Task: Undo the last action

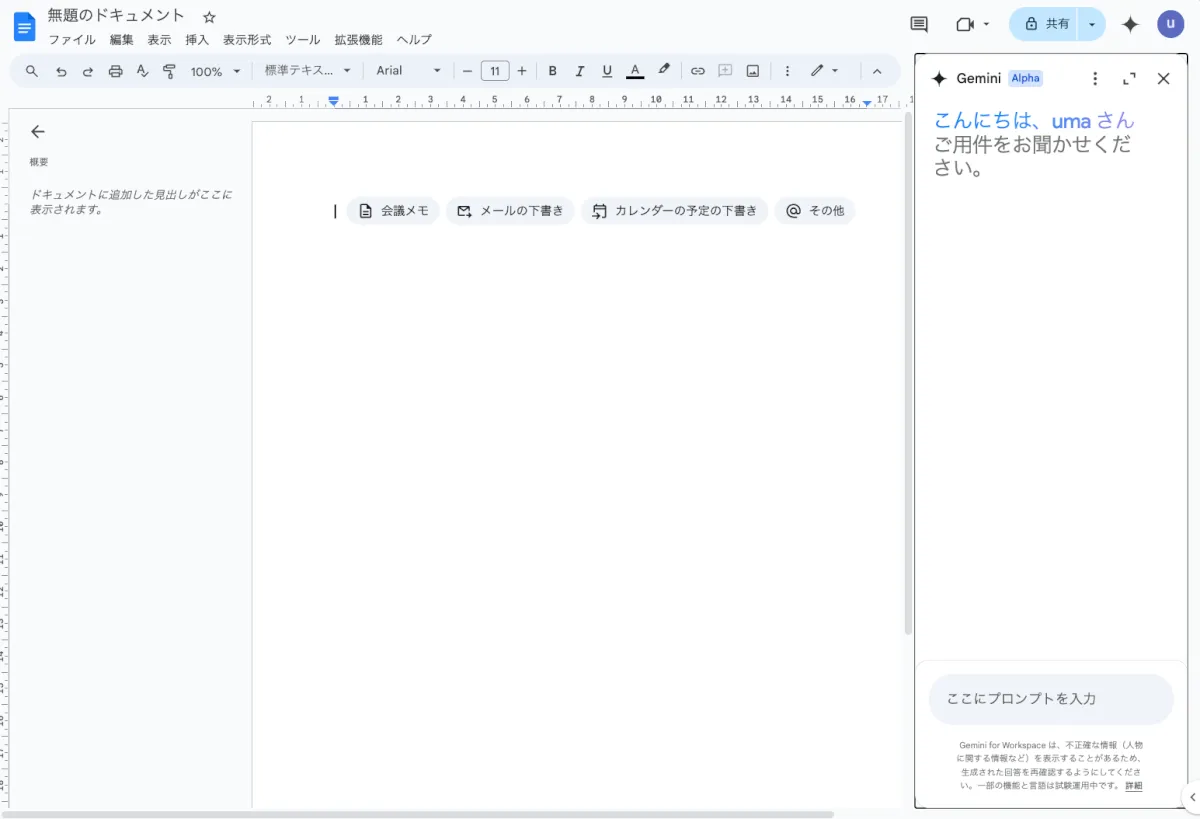Action: [x=61, y=71]
